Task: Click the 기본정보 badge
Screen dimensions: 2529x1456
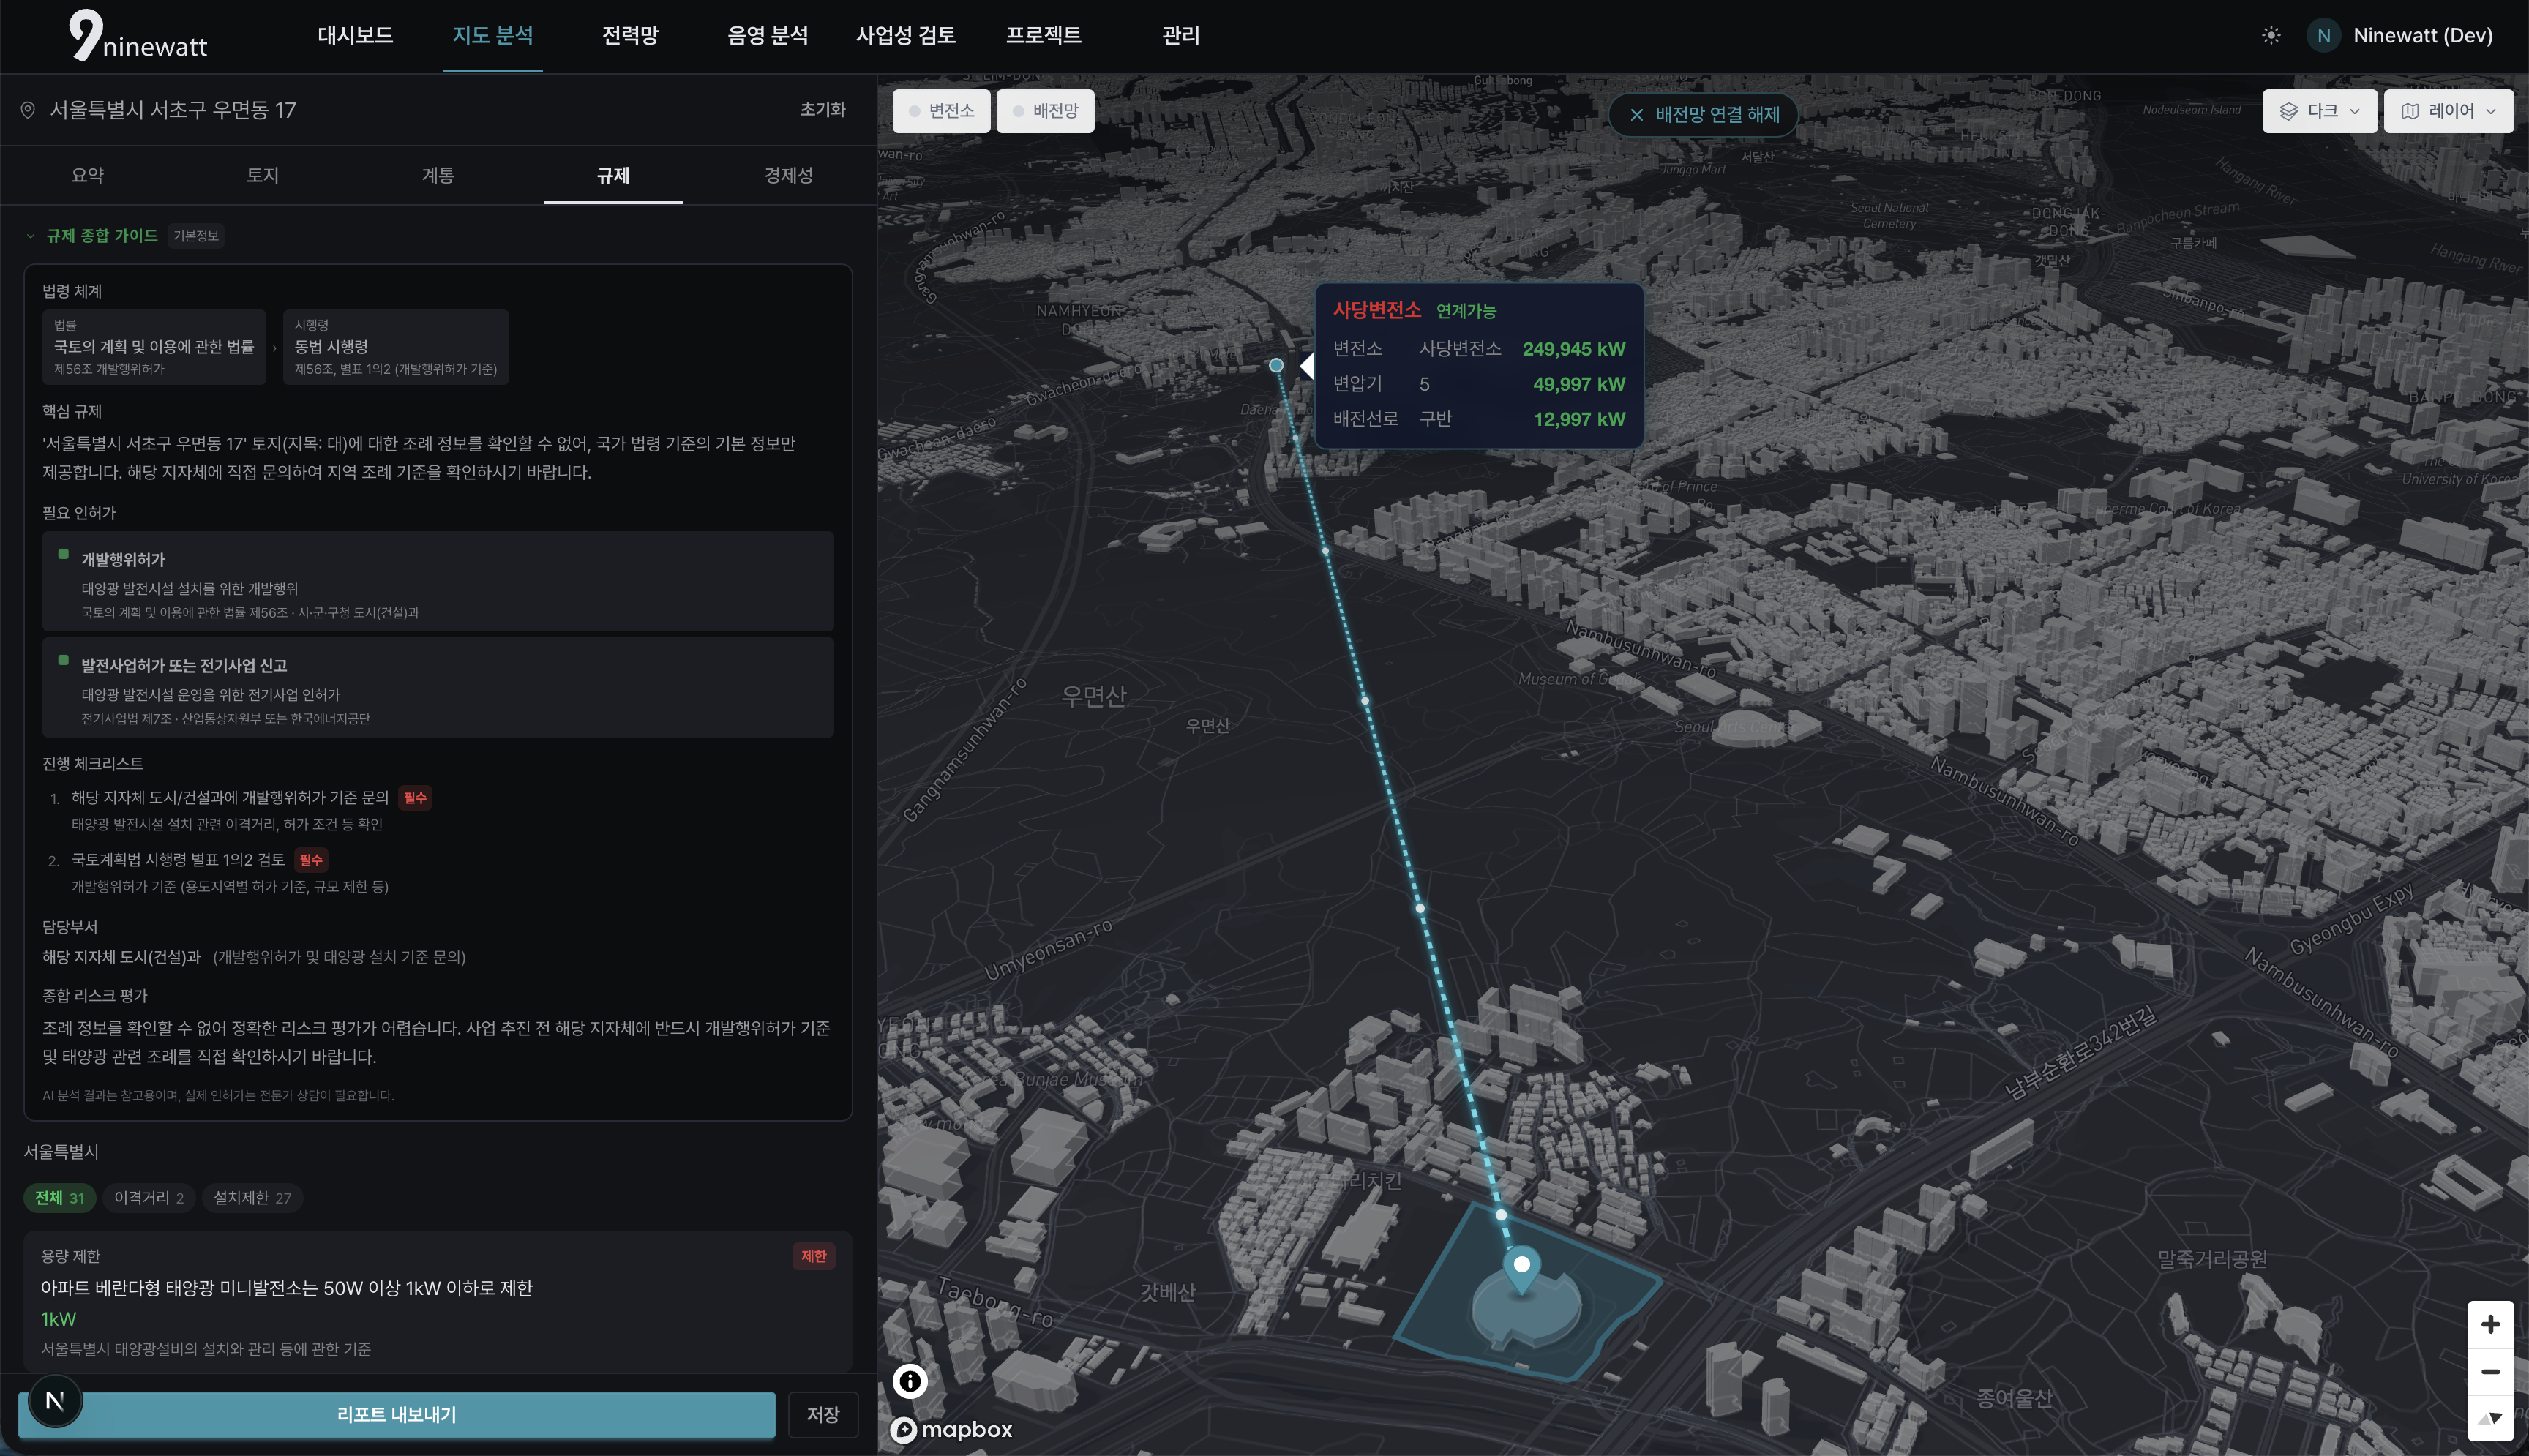Action: [x=196, y=236]
